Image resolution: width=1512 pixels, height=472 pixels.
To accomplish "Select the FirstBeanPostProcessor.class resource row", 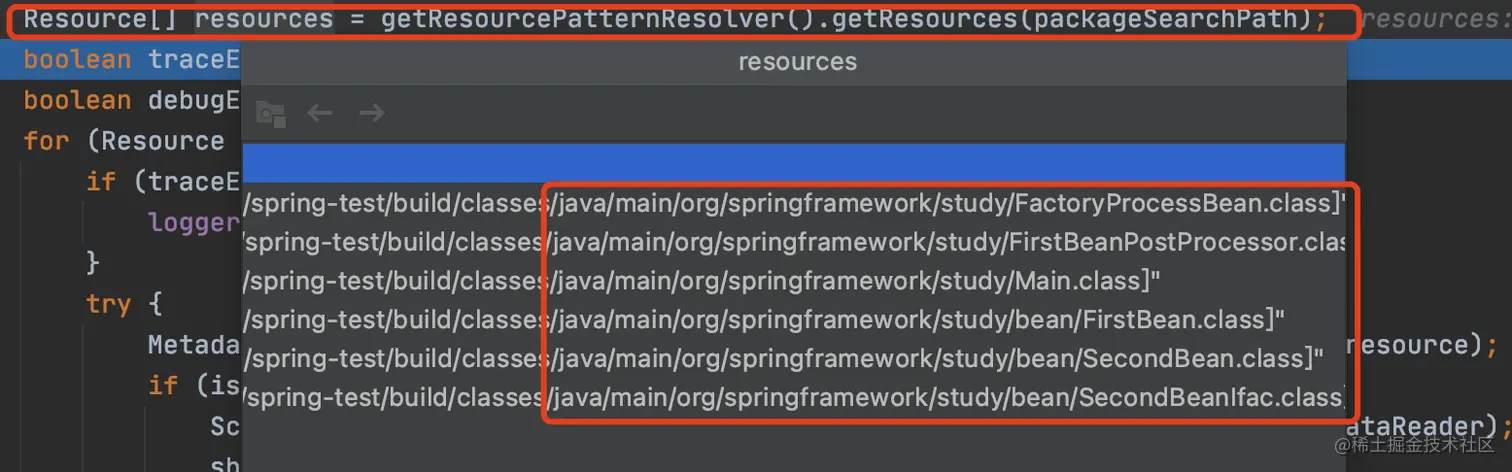I will (x=794, y=242).
